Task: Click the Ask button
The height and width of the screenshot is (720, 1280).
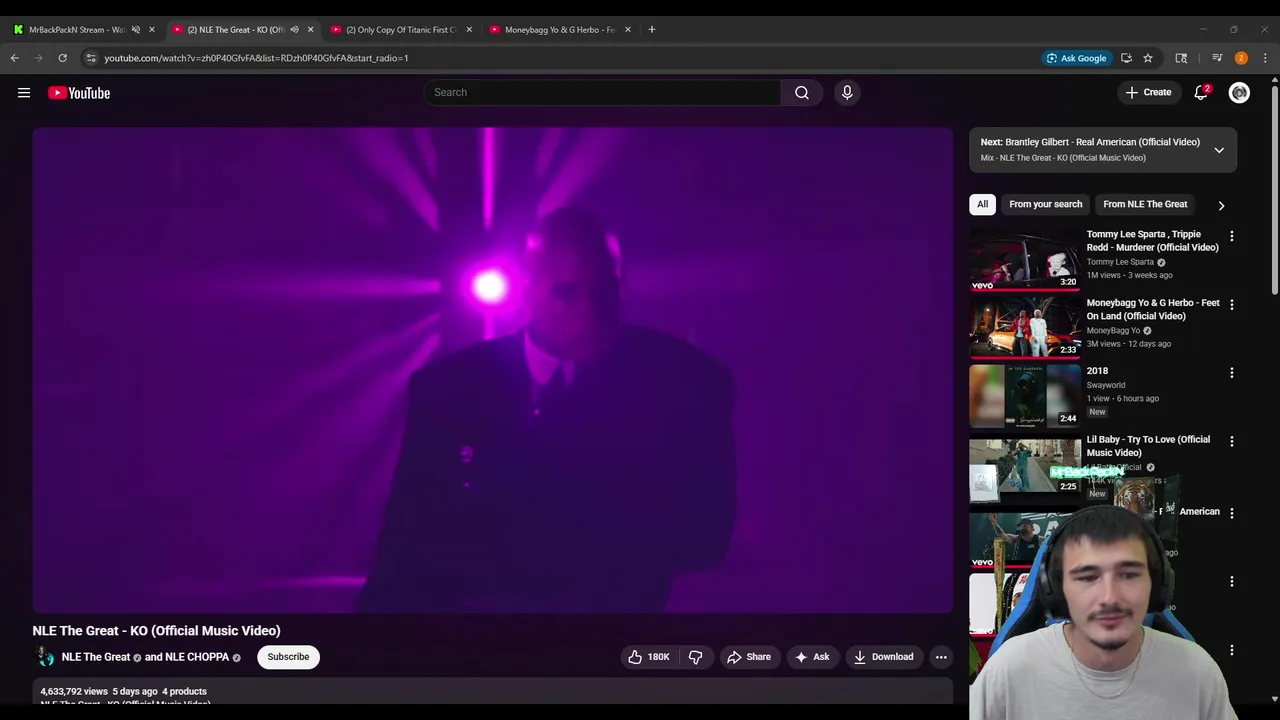Action: (812, 657)
